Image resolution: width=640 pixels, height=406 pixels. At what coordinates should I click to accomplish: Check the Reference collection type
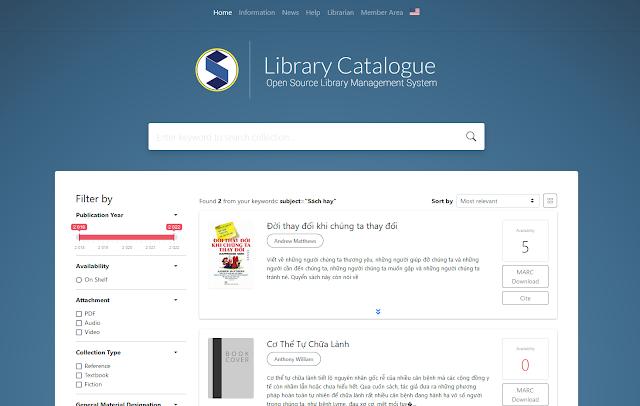click(x=79, y=366)
